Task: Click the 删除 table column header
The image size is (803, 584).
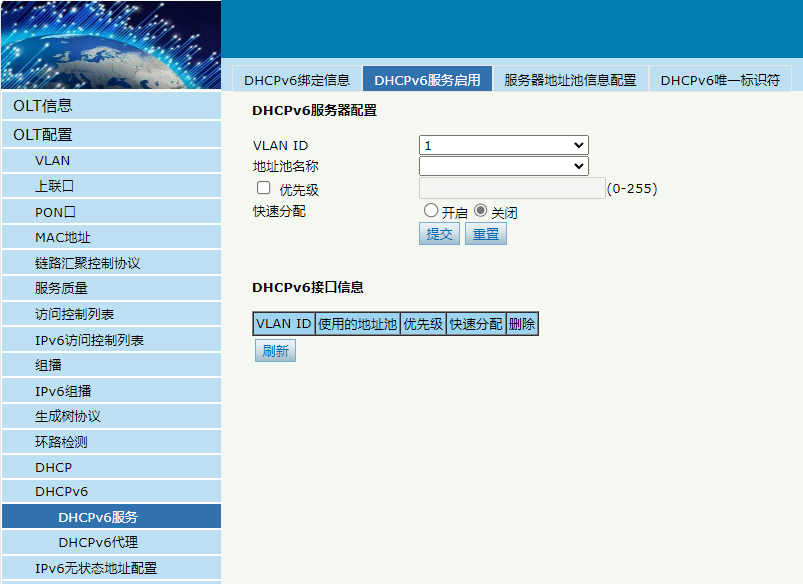Action: [522, 324]
